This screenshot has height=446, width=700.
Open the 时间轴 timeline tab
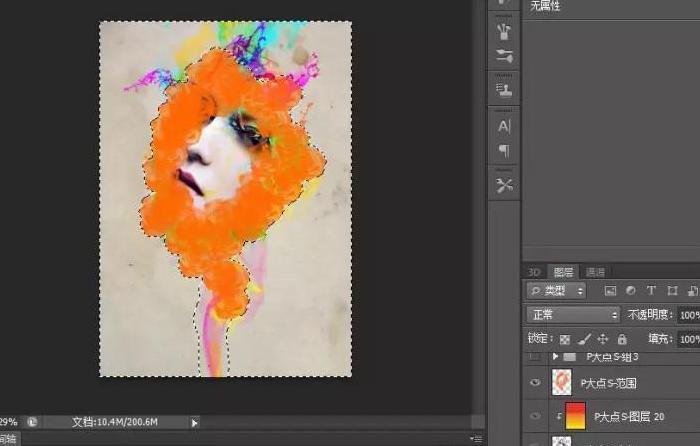[x=8, y=439]
